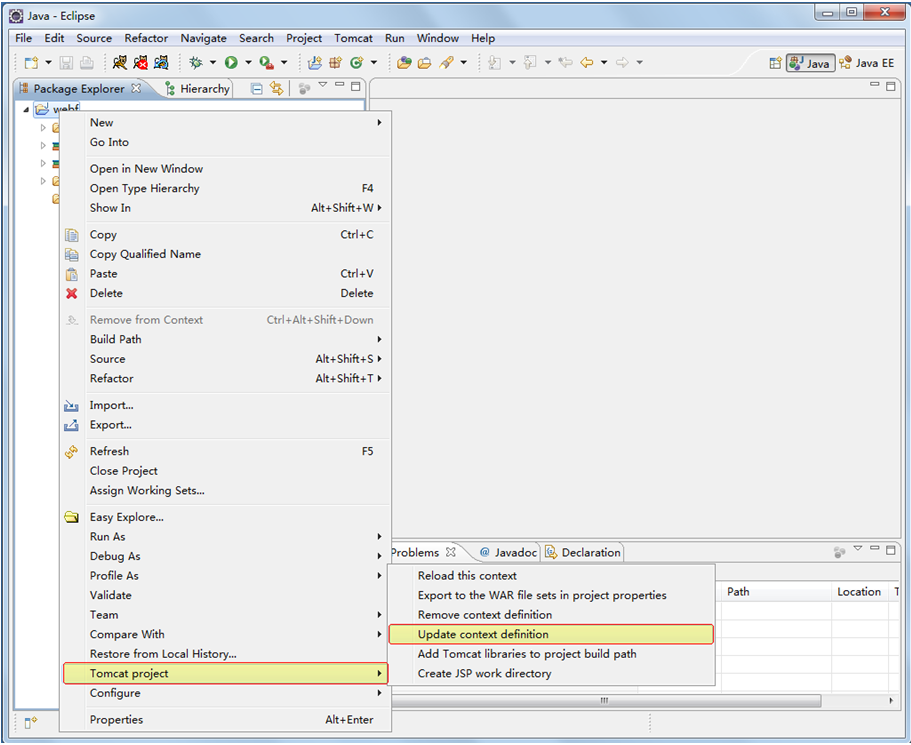
Task: Click the New Java Package icon
Action: click(x=336, y=62)
